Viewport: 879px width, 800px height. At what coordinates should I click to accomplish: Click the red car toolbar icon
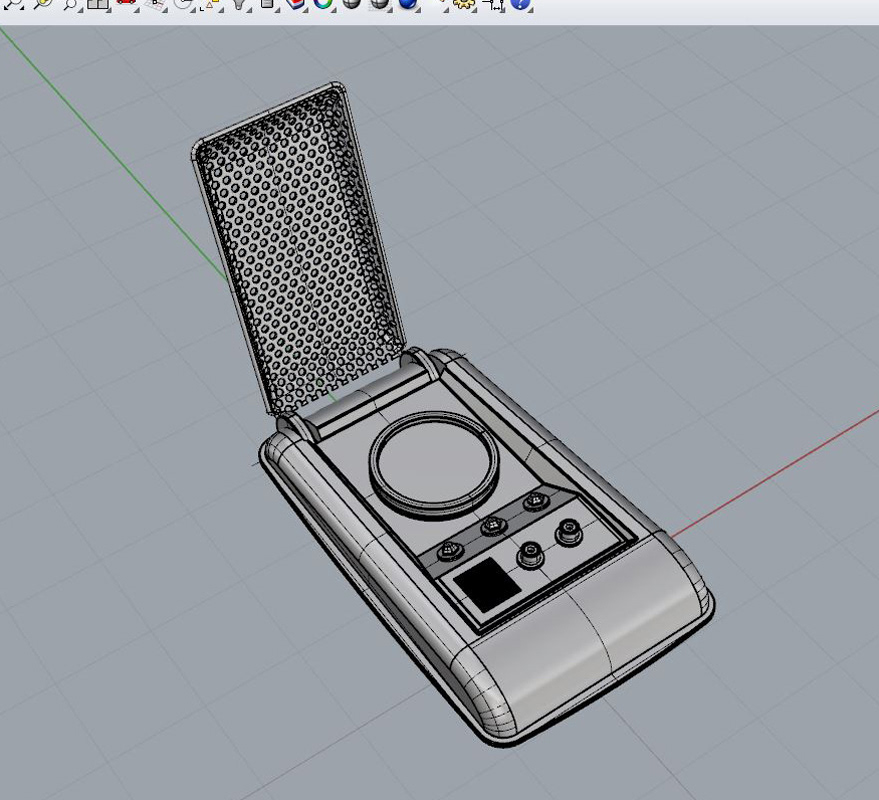(x=126, y=3)
